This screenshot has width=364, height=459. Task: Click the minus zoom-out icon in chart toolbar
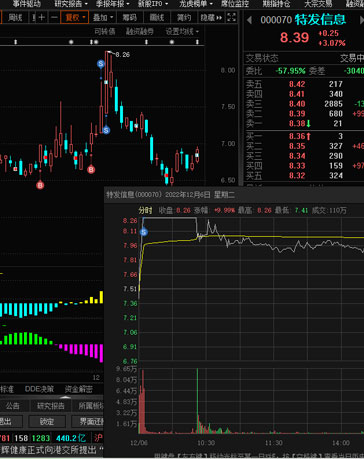(55, 17)
